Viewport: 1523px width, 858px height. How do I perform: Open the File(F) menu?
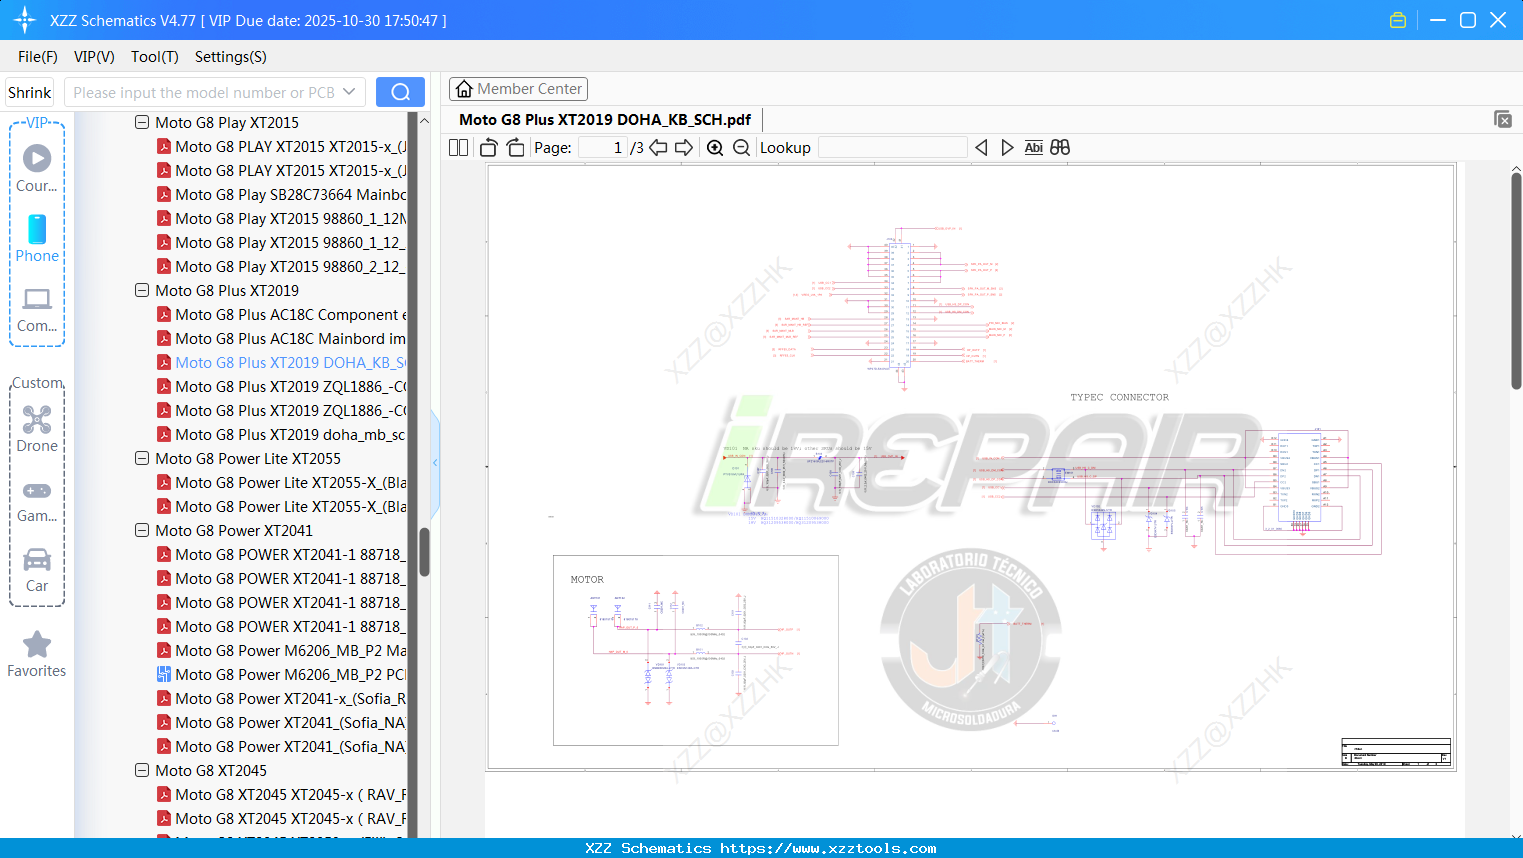pos(38,57)
